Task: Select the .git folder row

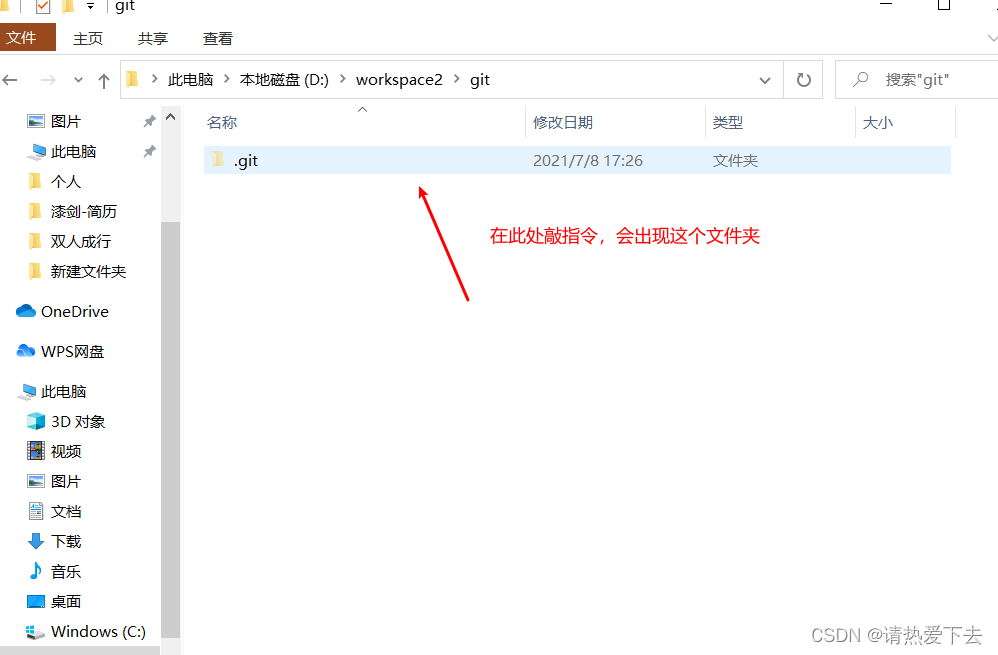Action: (x=577, y=160)
